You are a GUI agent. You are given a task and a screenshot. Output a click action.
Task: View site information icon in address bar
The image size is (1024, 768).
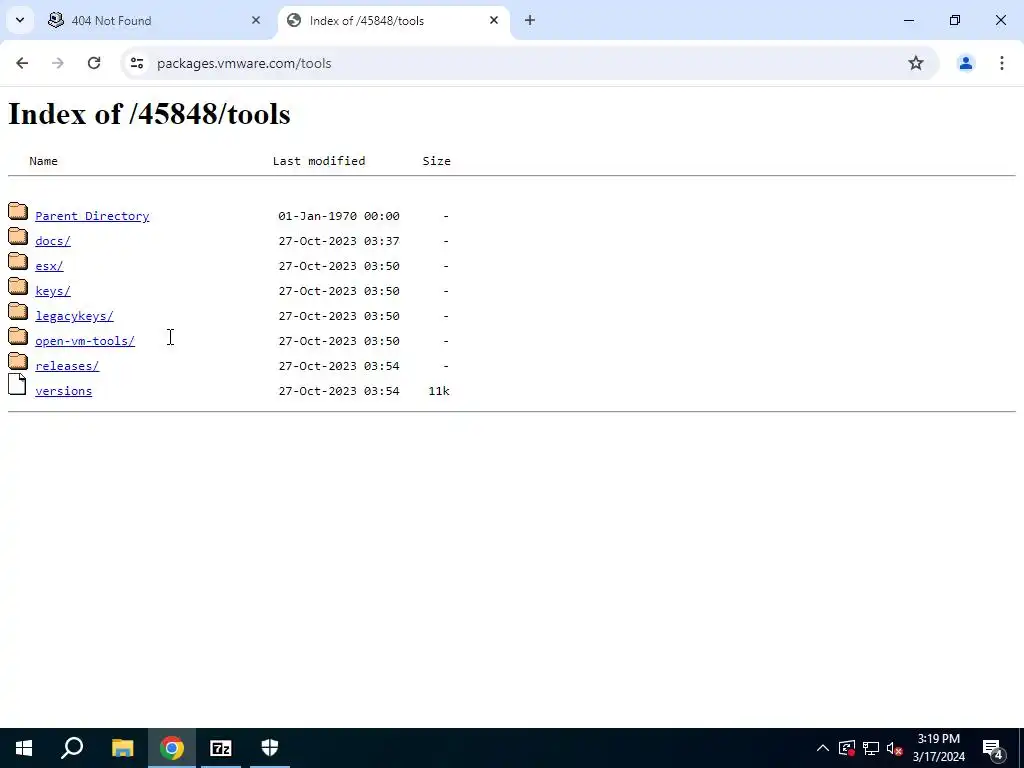136,63
